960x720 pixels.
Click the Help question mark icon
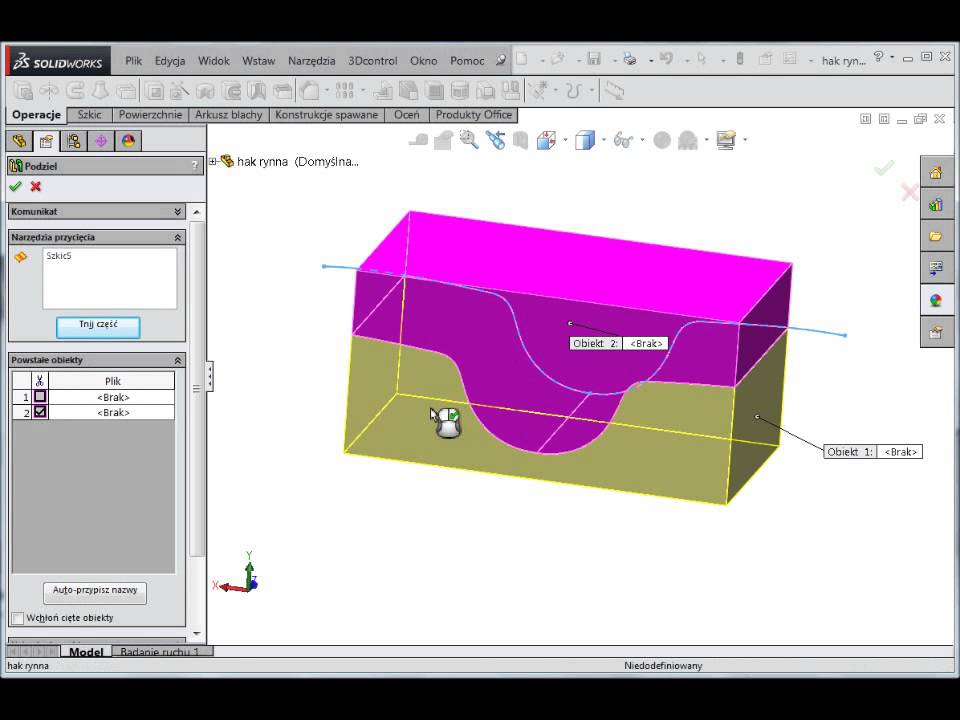879,57
